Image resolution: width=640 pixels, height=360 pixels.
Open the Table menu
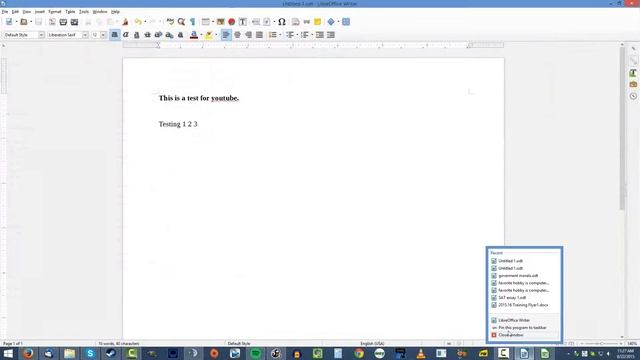click(x=70, y=12)
